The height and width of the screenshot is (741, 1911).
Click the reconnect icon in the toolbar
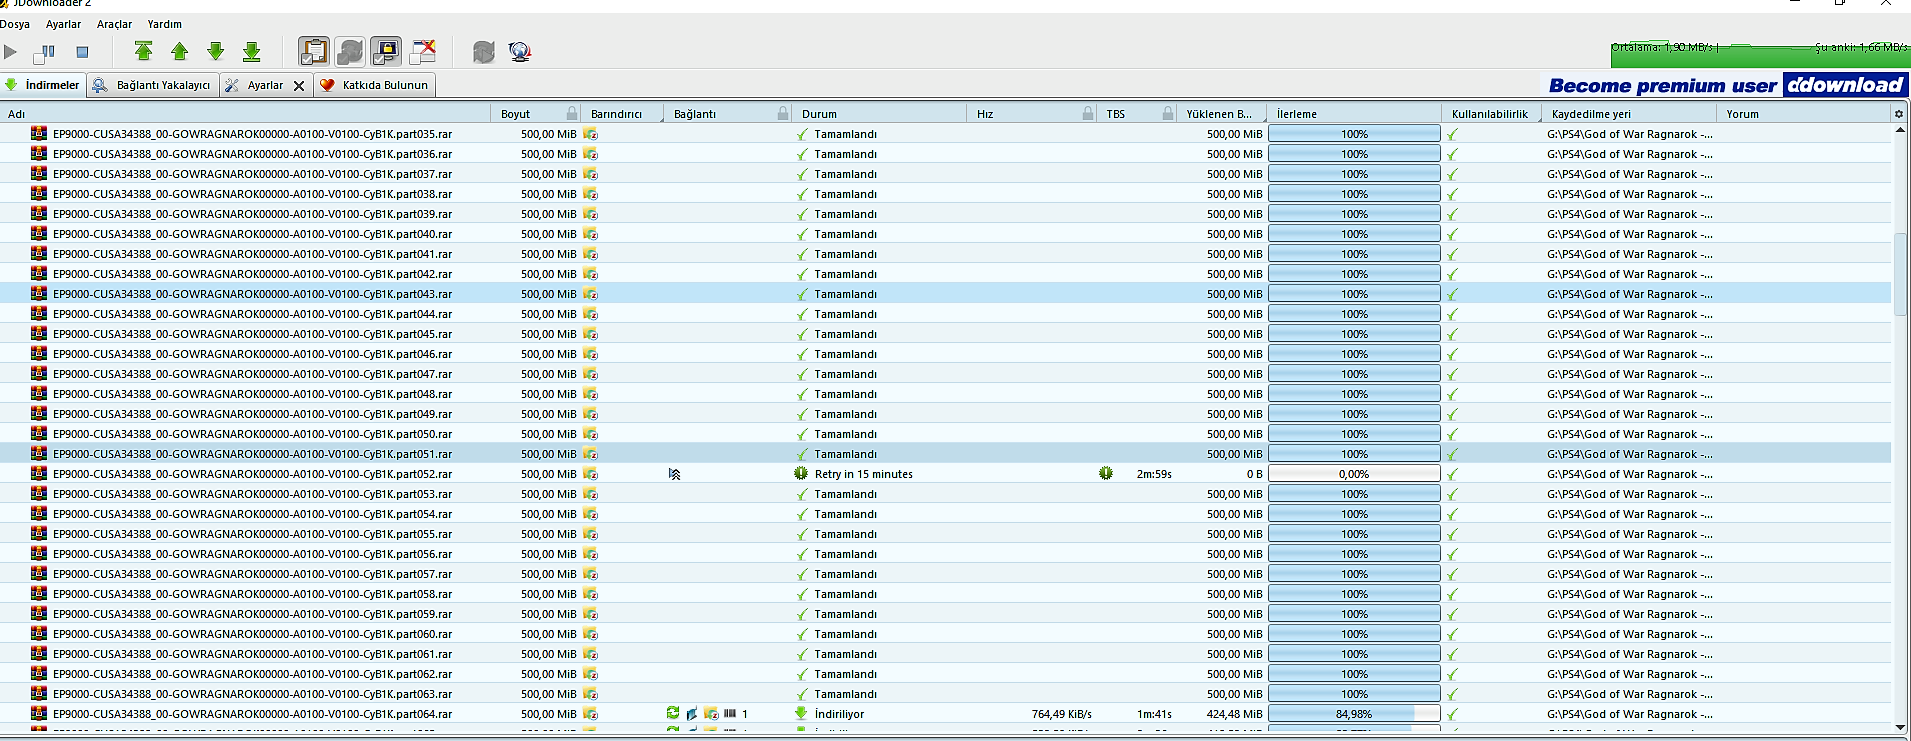click(x=484, y=52)
